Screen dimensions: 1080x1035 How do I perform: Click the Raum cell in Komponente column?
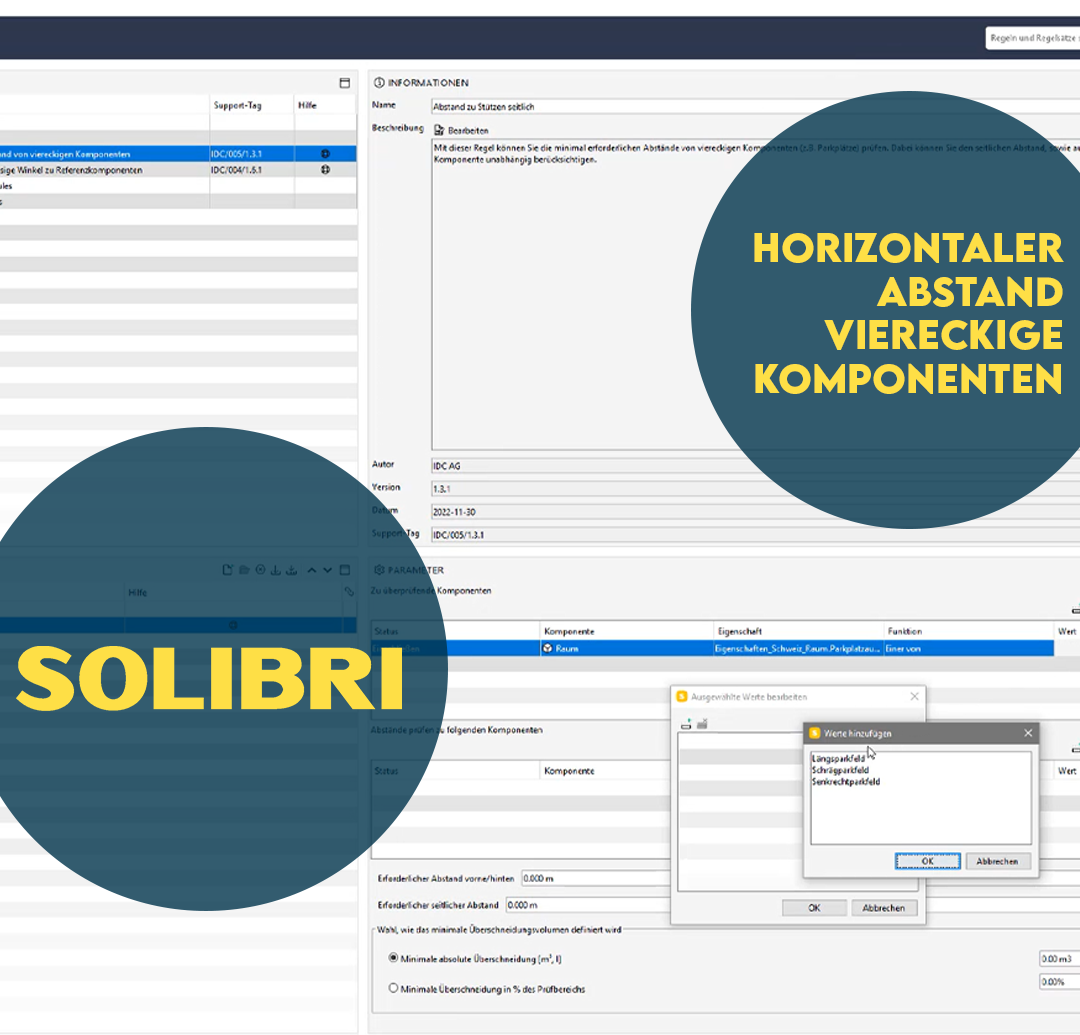(x=625, y=648)
